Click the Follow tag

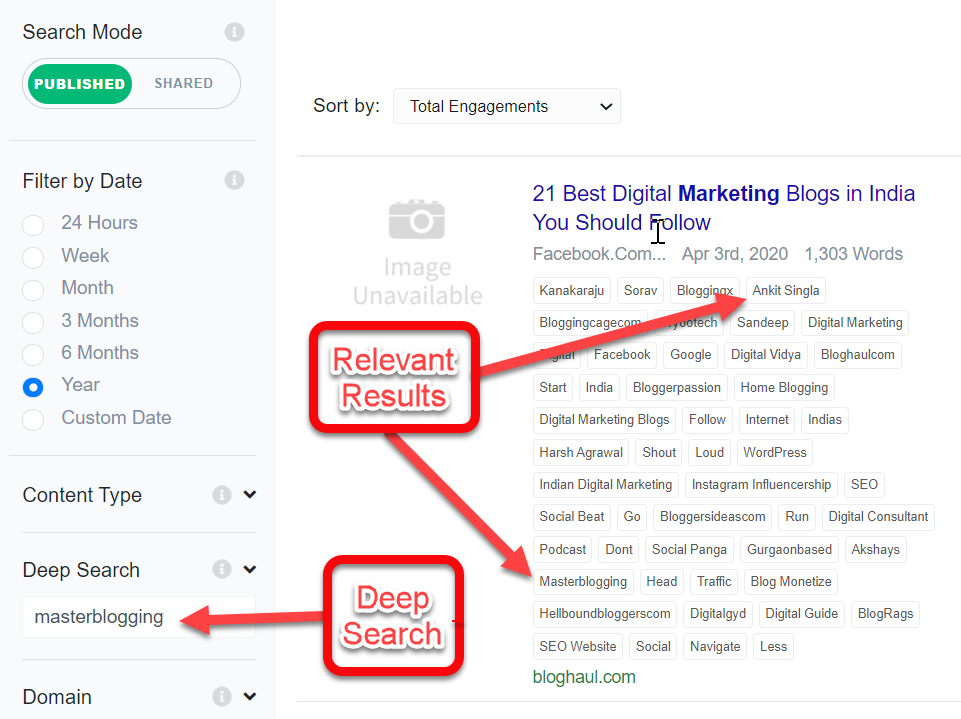[x=707, y=419]
